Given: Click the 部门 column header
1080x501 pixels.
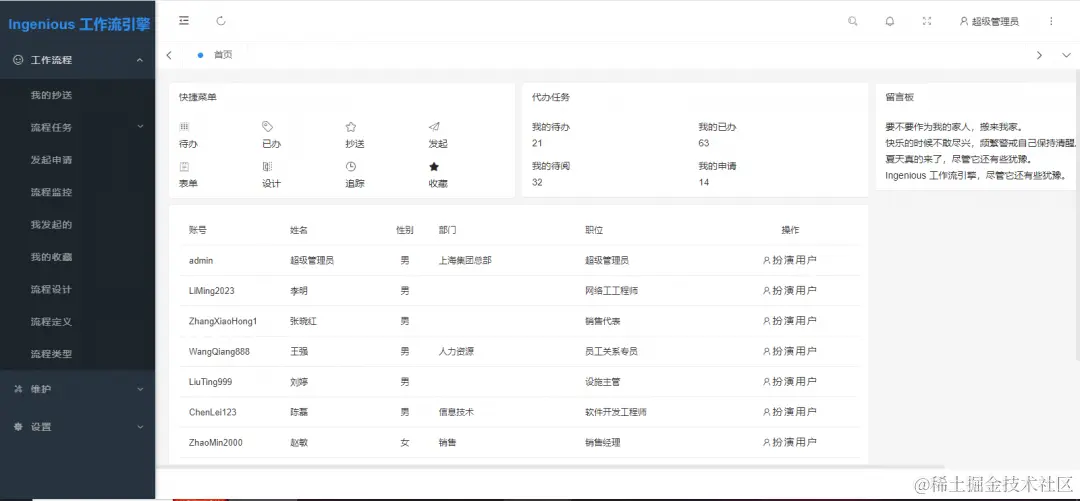Looking at the screenshot, I should (448, 230).
